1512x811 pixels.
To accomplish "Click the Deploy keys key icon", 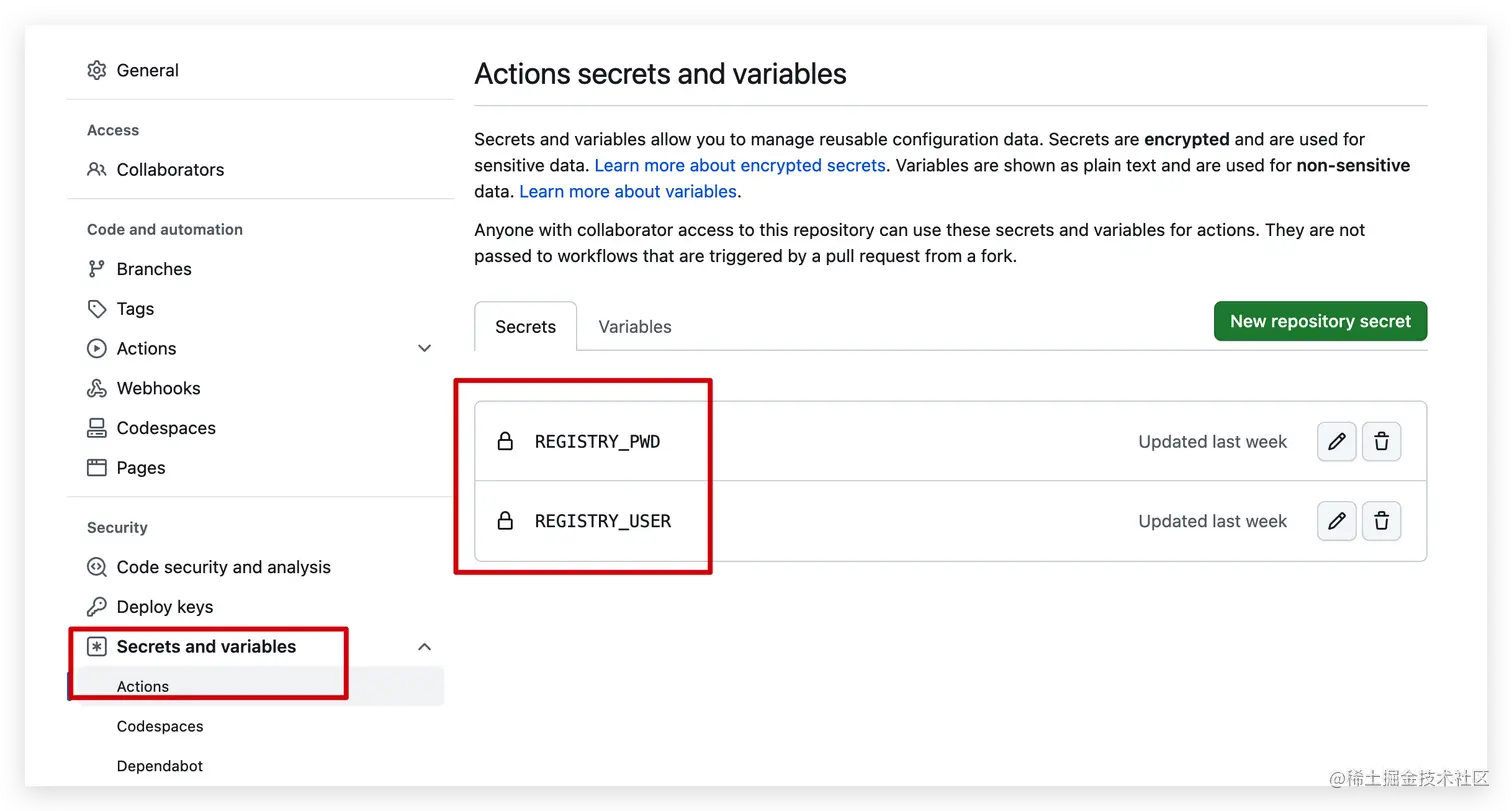I will (97, 607).
